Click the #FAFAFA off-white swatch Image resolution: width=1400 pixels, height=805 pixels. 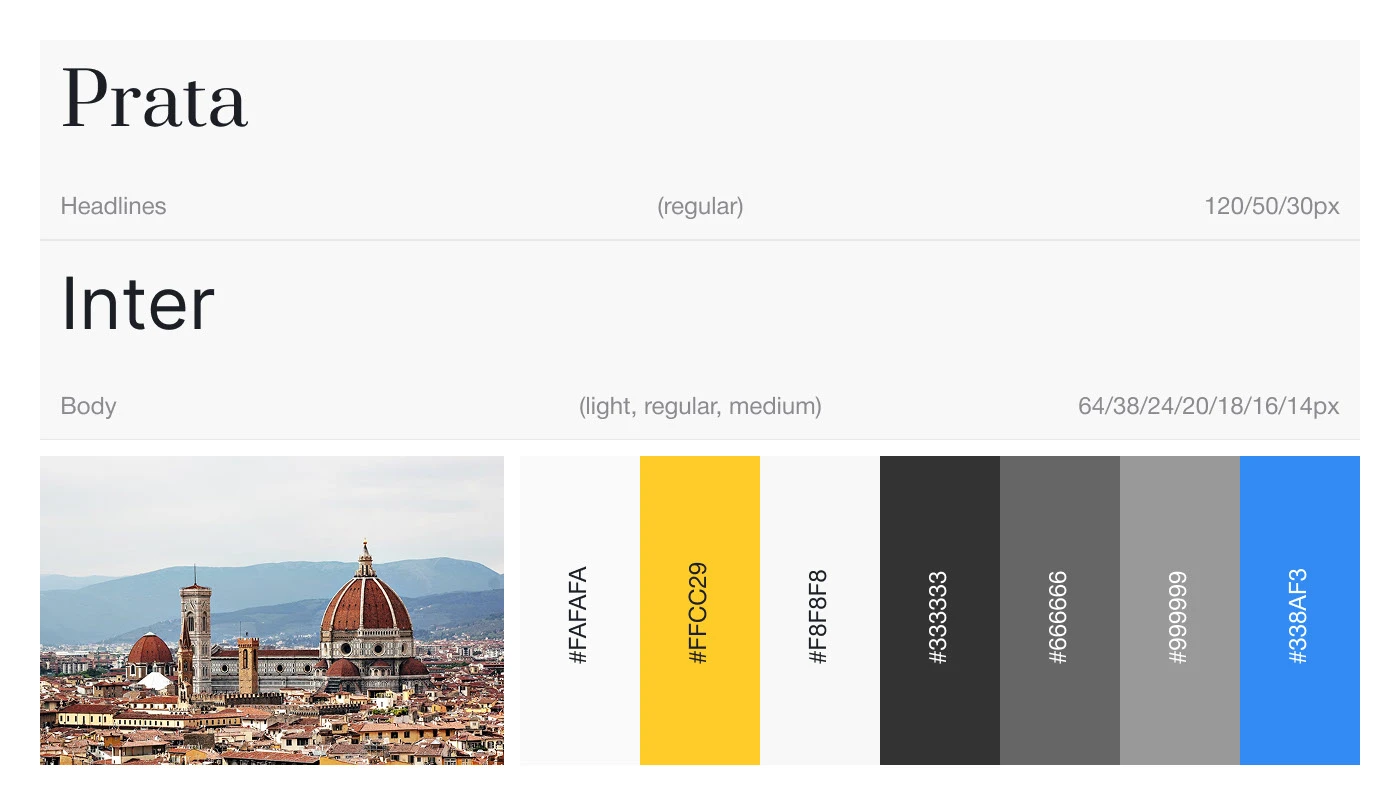pyautogui.click(x=580, y=610)
